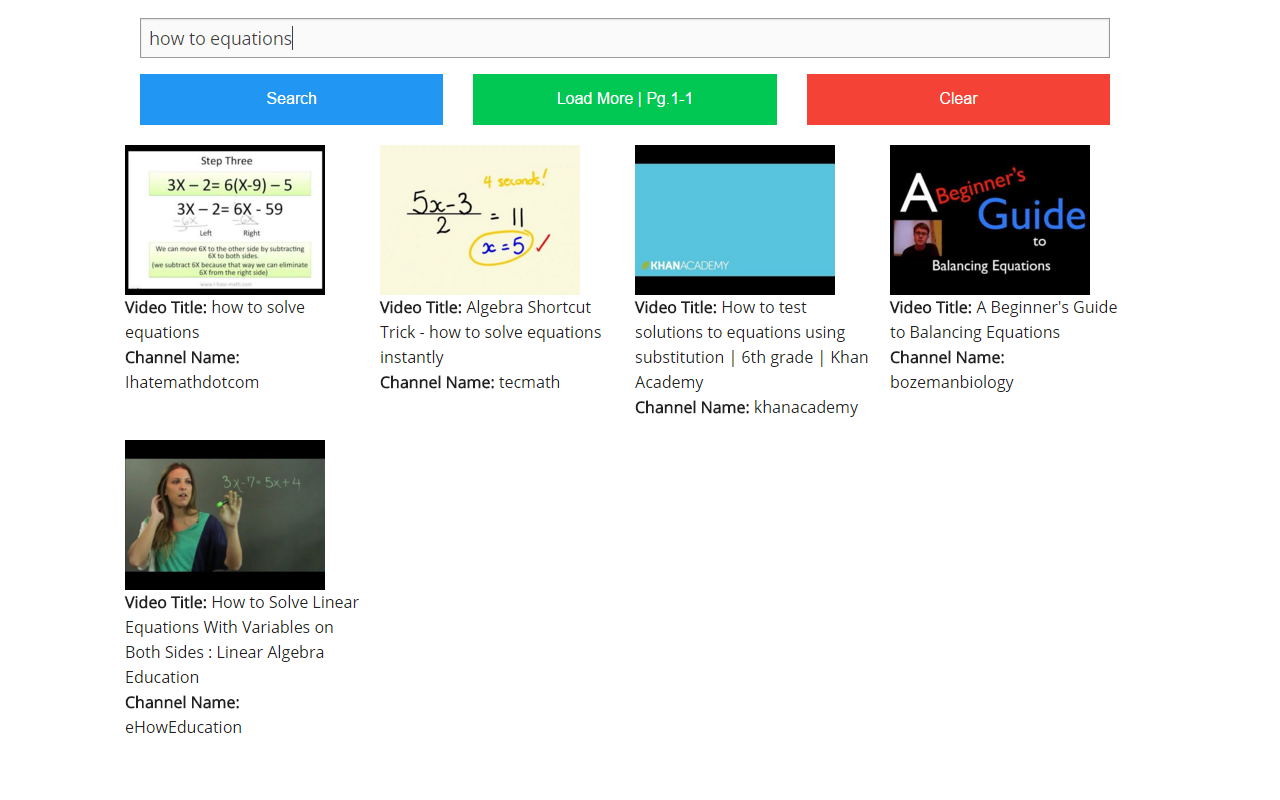Image resolution: width=1280 pixels, height=800 pixels.
Task: Open the eHowEducation channel link
Action: (x=183, y=727)
